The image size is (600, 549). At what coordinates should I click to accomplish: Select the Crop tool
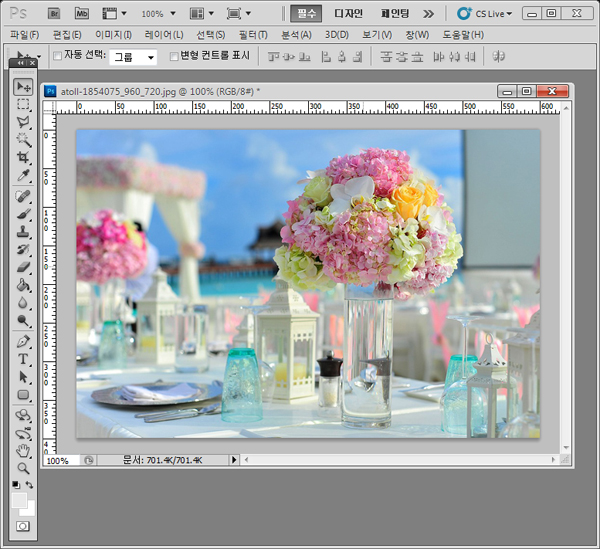(23, 158)
